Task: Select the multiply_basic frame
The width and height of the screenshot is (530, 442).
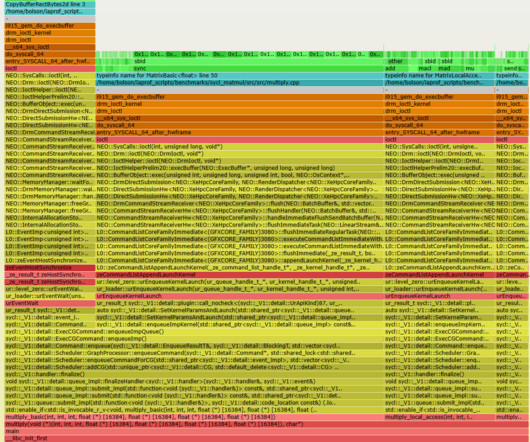Action: coord(194,417)
